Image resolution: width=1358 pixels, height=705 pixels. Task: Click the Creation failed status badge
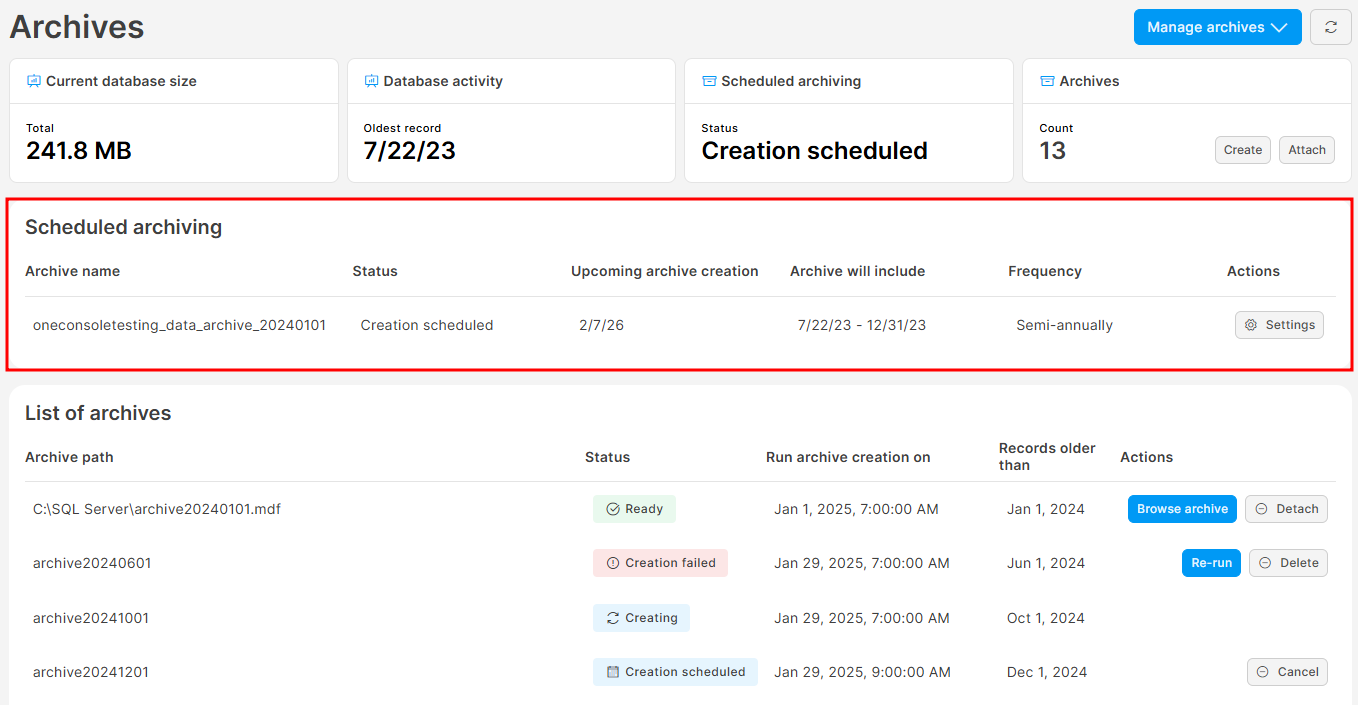[660, 563]
